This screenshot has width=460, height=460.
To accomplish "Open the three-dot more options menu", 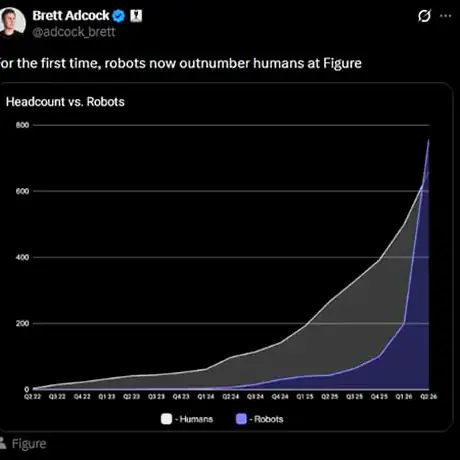I will coord(446,16).
